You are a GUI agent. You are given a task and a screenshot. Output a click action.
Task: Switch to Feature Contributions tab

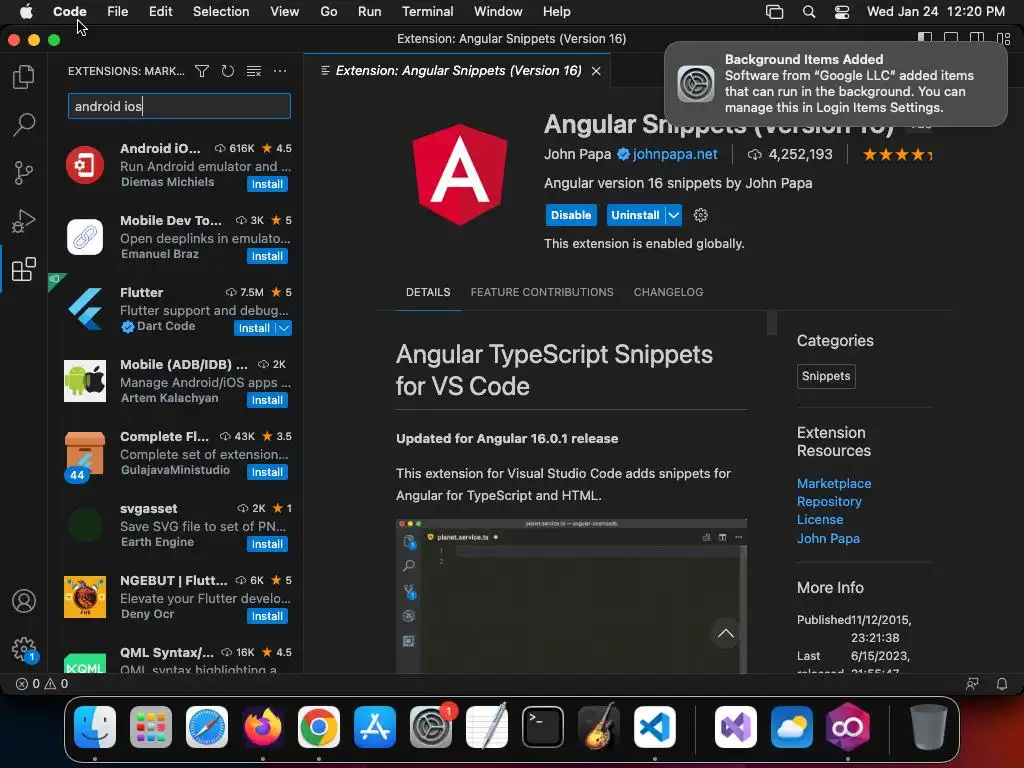(x=541, y=292)
